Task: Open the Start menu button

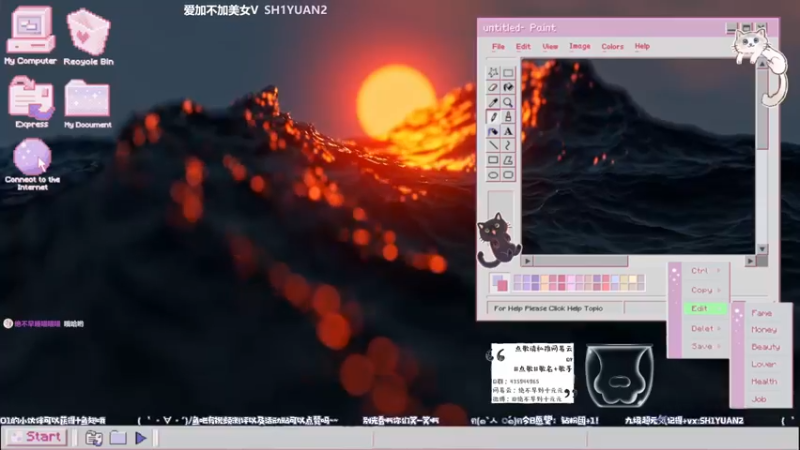Action: (38, 437)
